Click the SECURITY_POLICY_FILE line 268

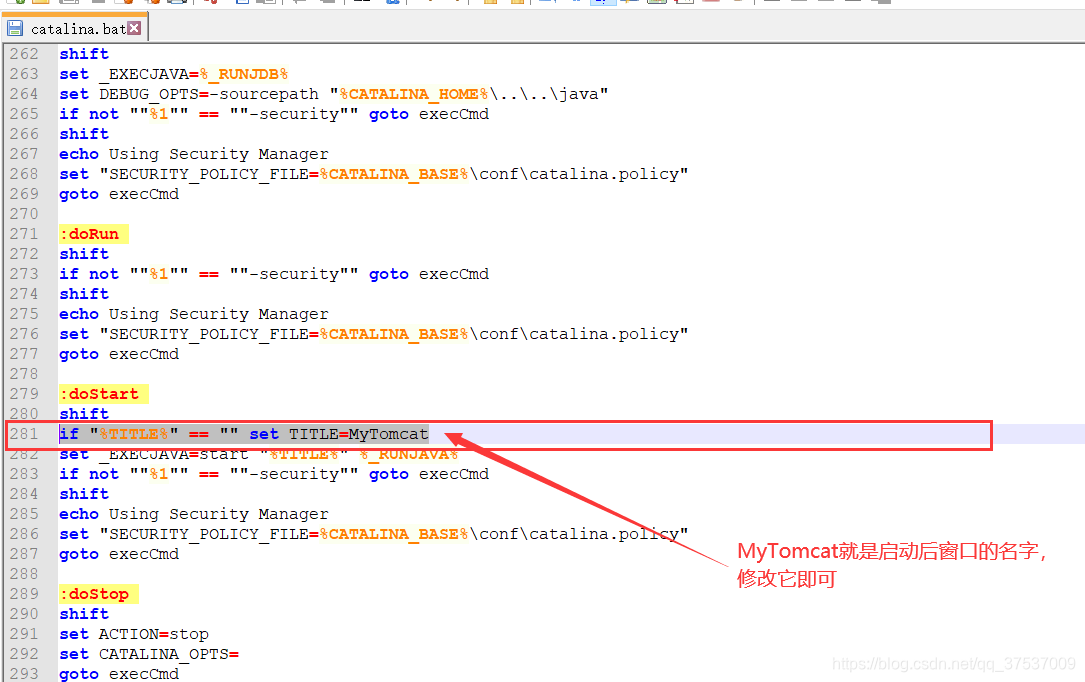tap(374, 174)
